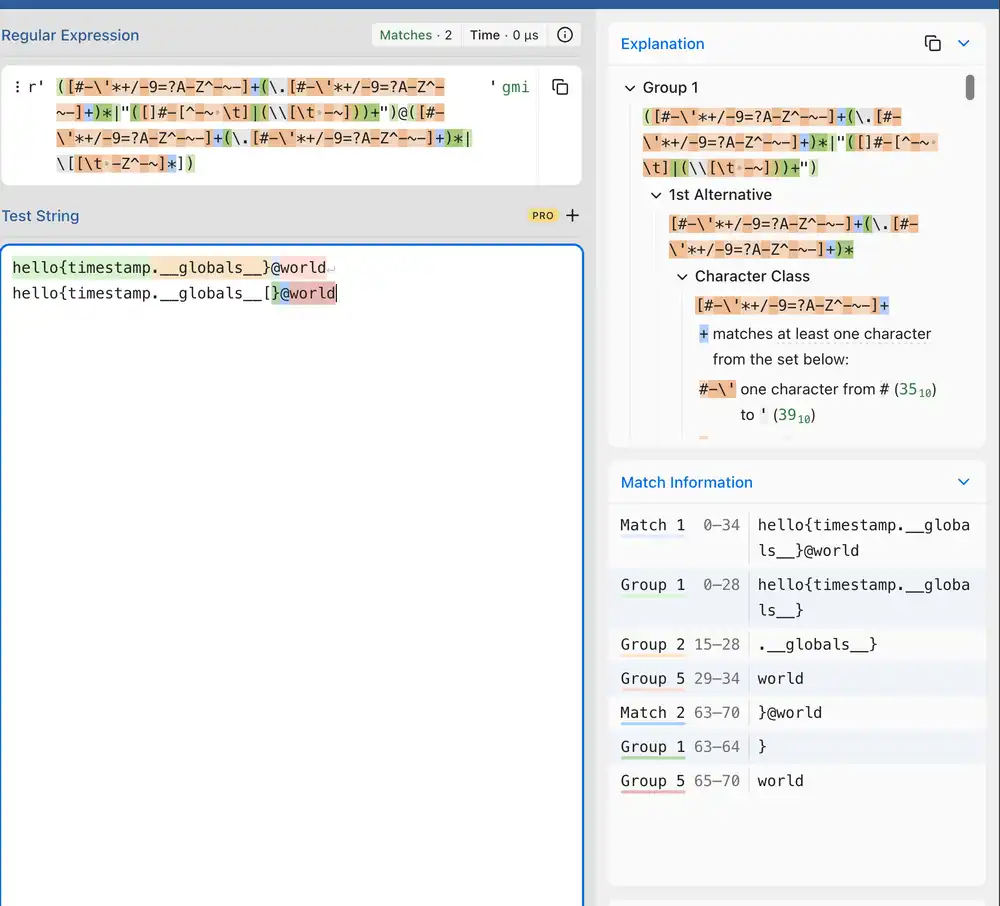1000x906 pixels.
Task: Collapse the Character Class node
Action: click(682, 277)
